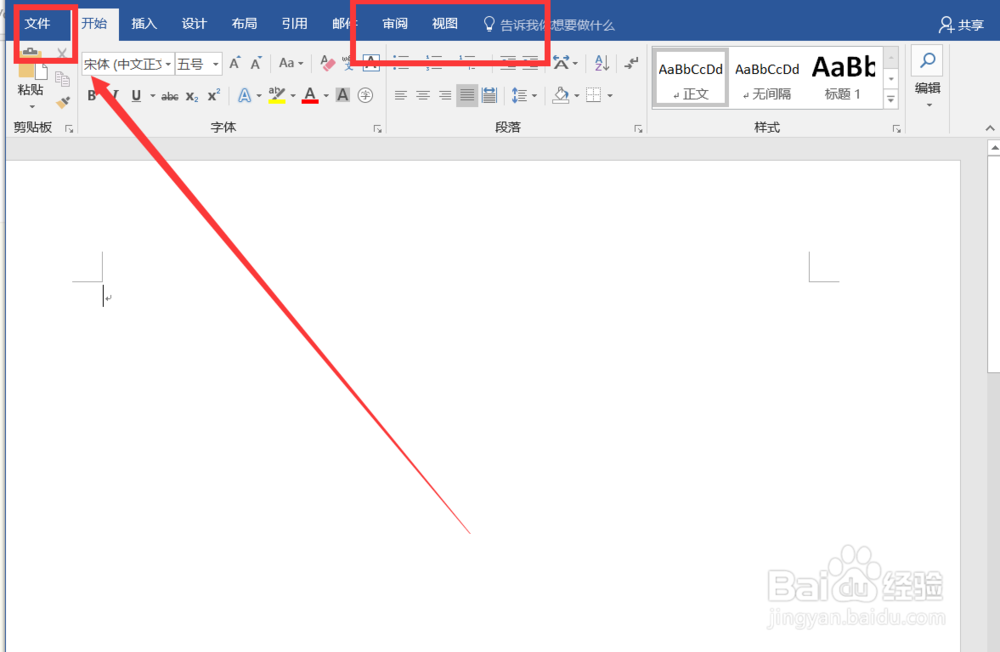Toggle the character border icon
The image size is (1000, 652).
click(x=371, y=63)
